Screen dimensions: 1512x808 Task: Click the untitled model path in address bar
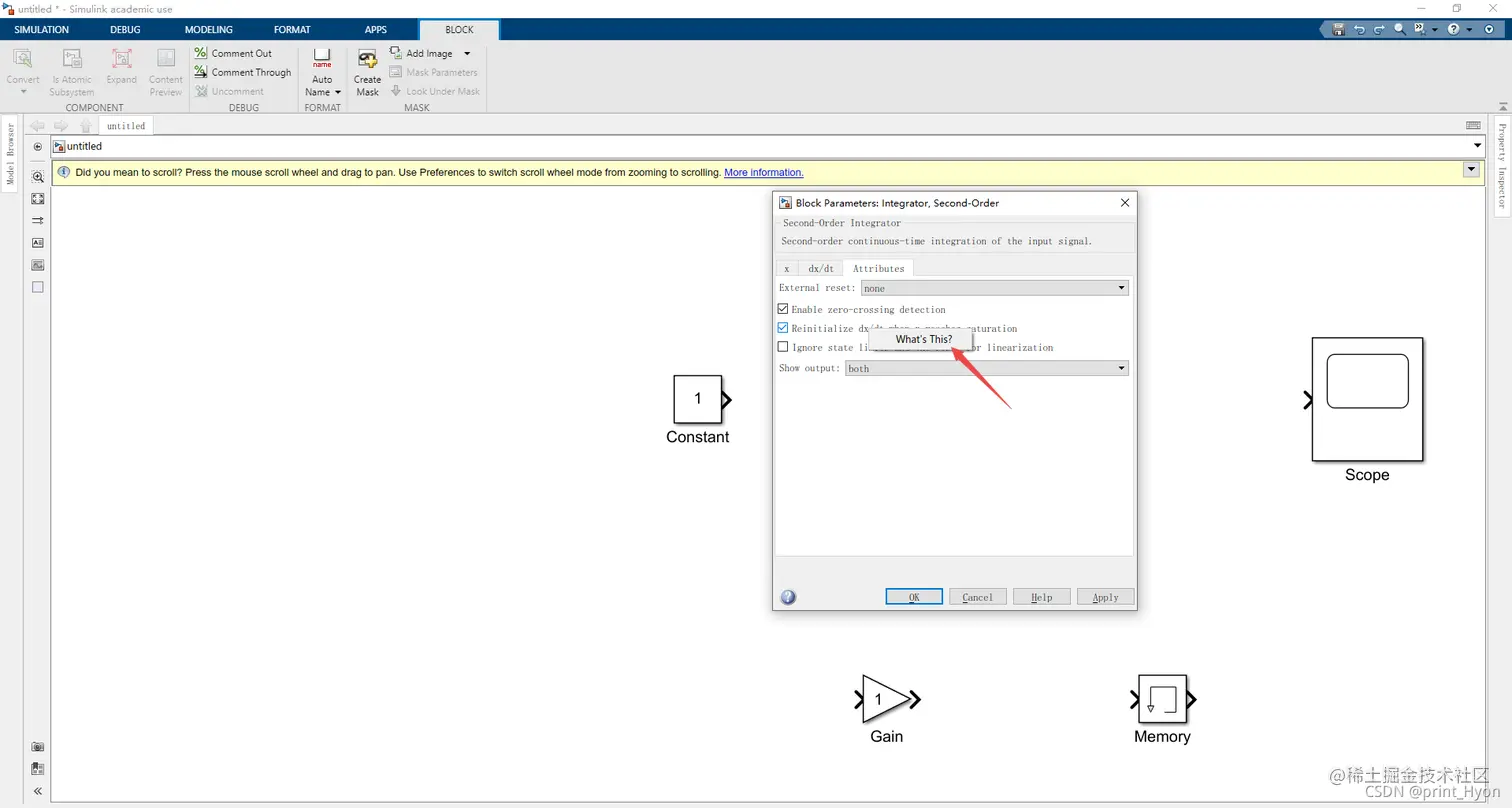click(85, 146)
